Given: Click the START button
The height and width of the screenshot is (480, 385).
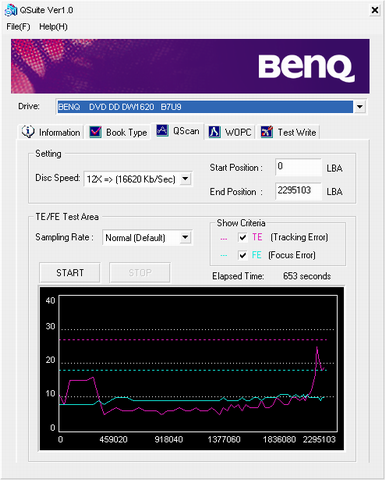Looking at the screenshot, I should pyautogui.click(x=70, y=273).
